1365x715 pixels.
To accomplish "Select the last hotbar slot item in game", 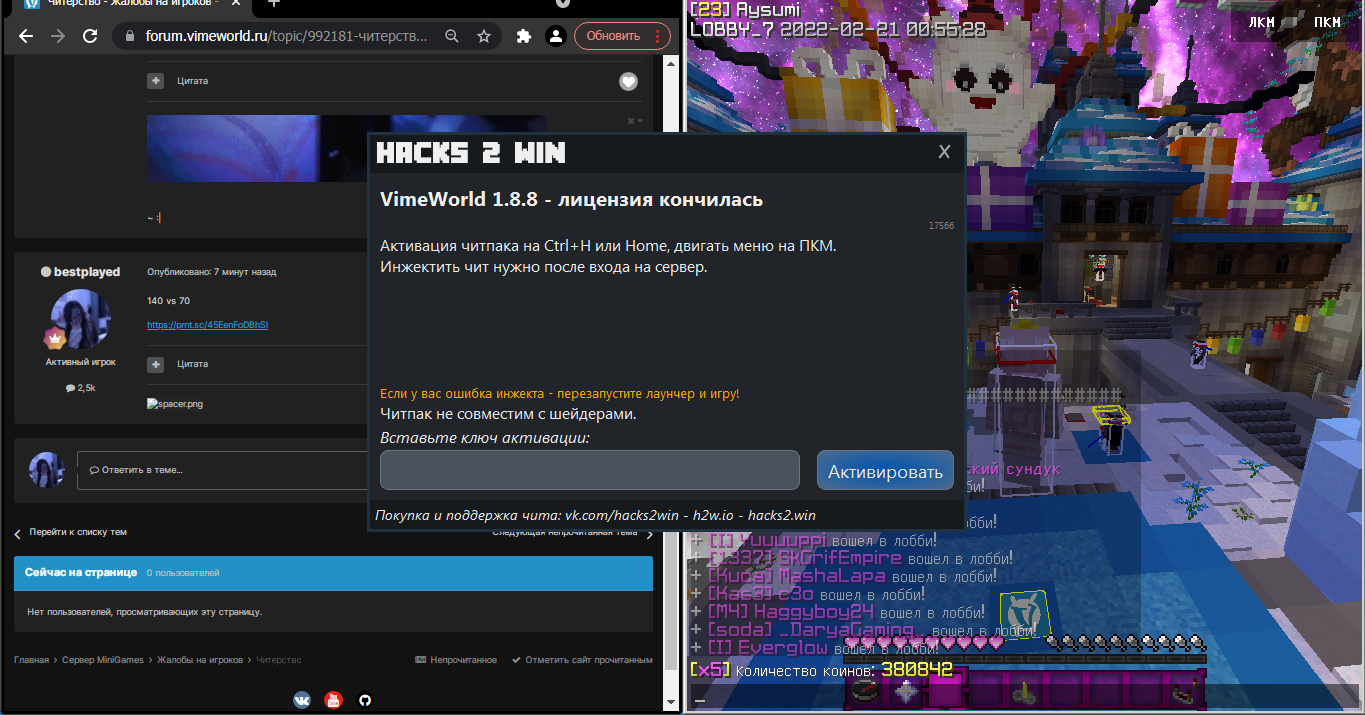I will coord(1186,691).
